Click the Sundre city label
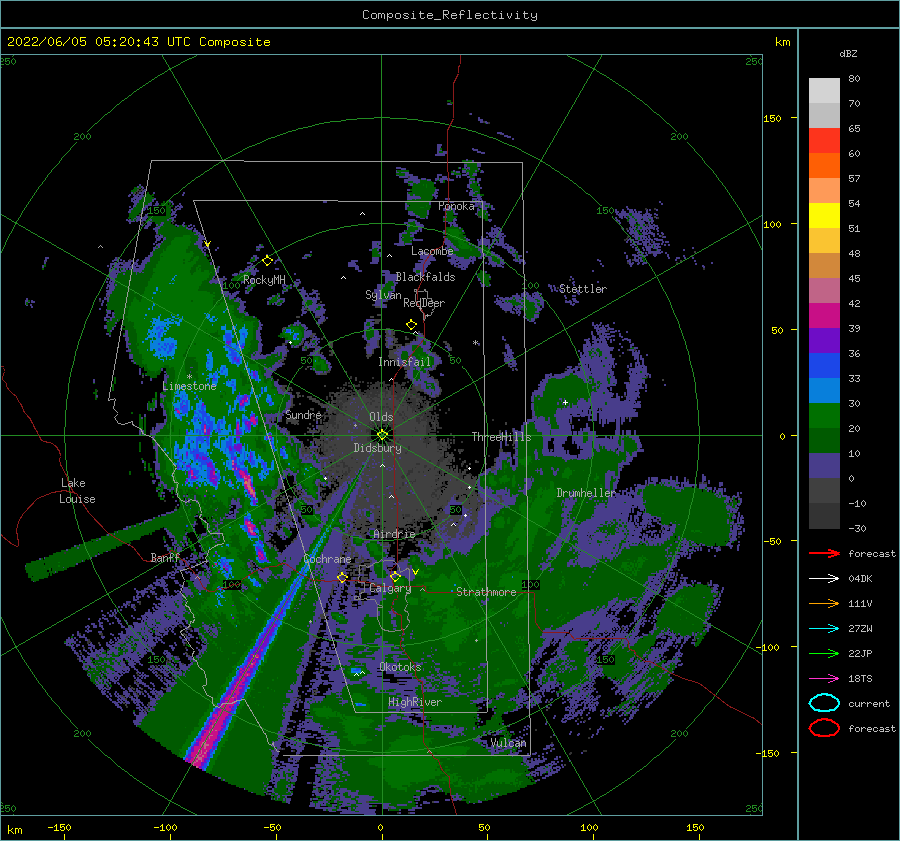The height and width of the screenshot is (841, 900). 304,414
